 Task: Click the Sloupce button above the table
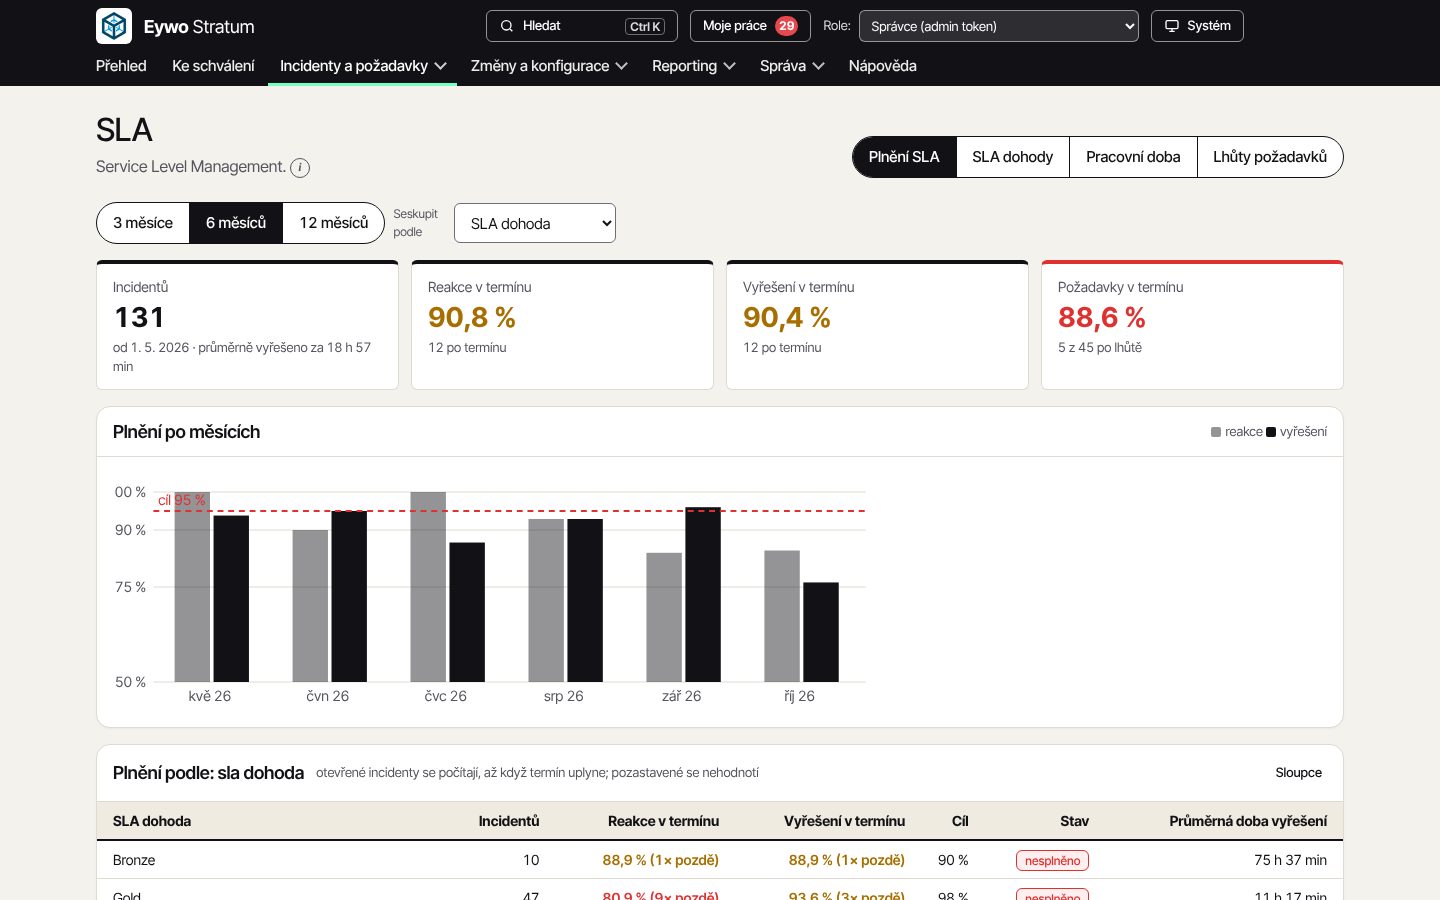click(x=1298, y=773)
